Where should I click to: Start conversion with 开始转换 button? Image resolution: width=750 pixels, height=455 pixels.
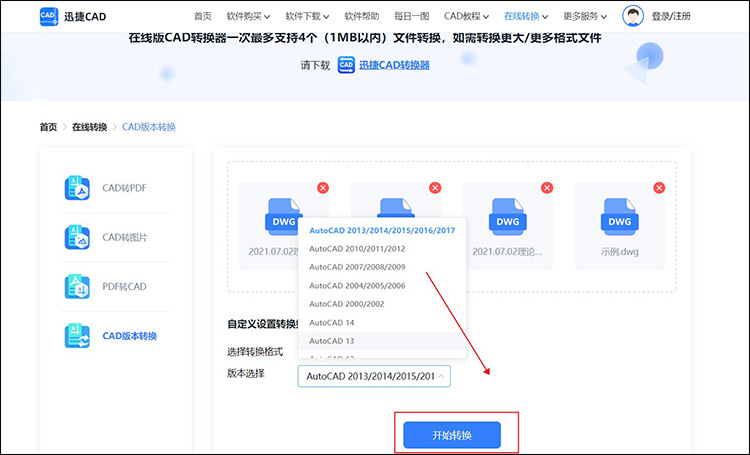452,435
